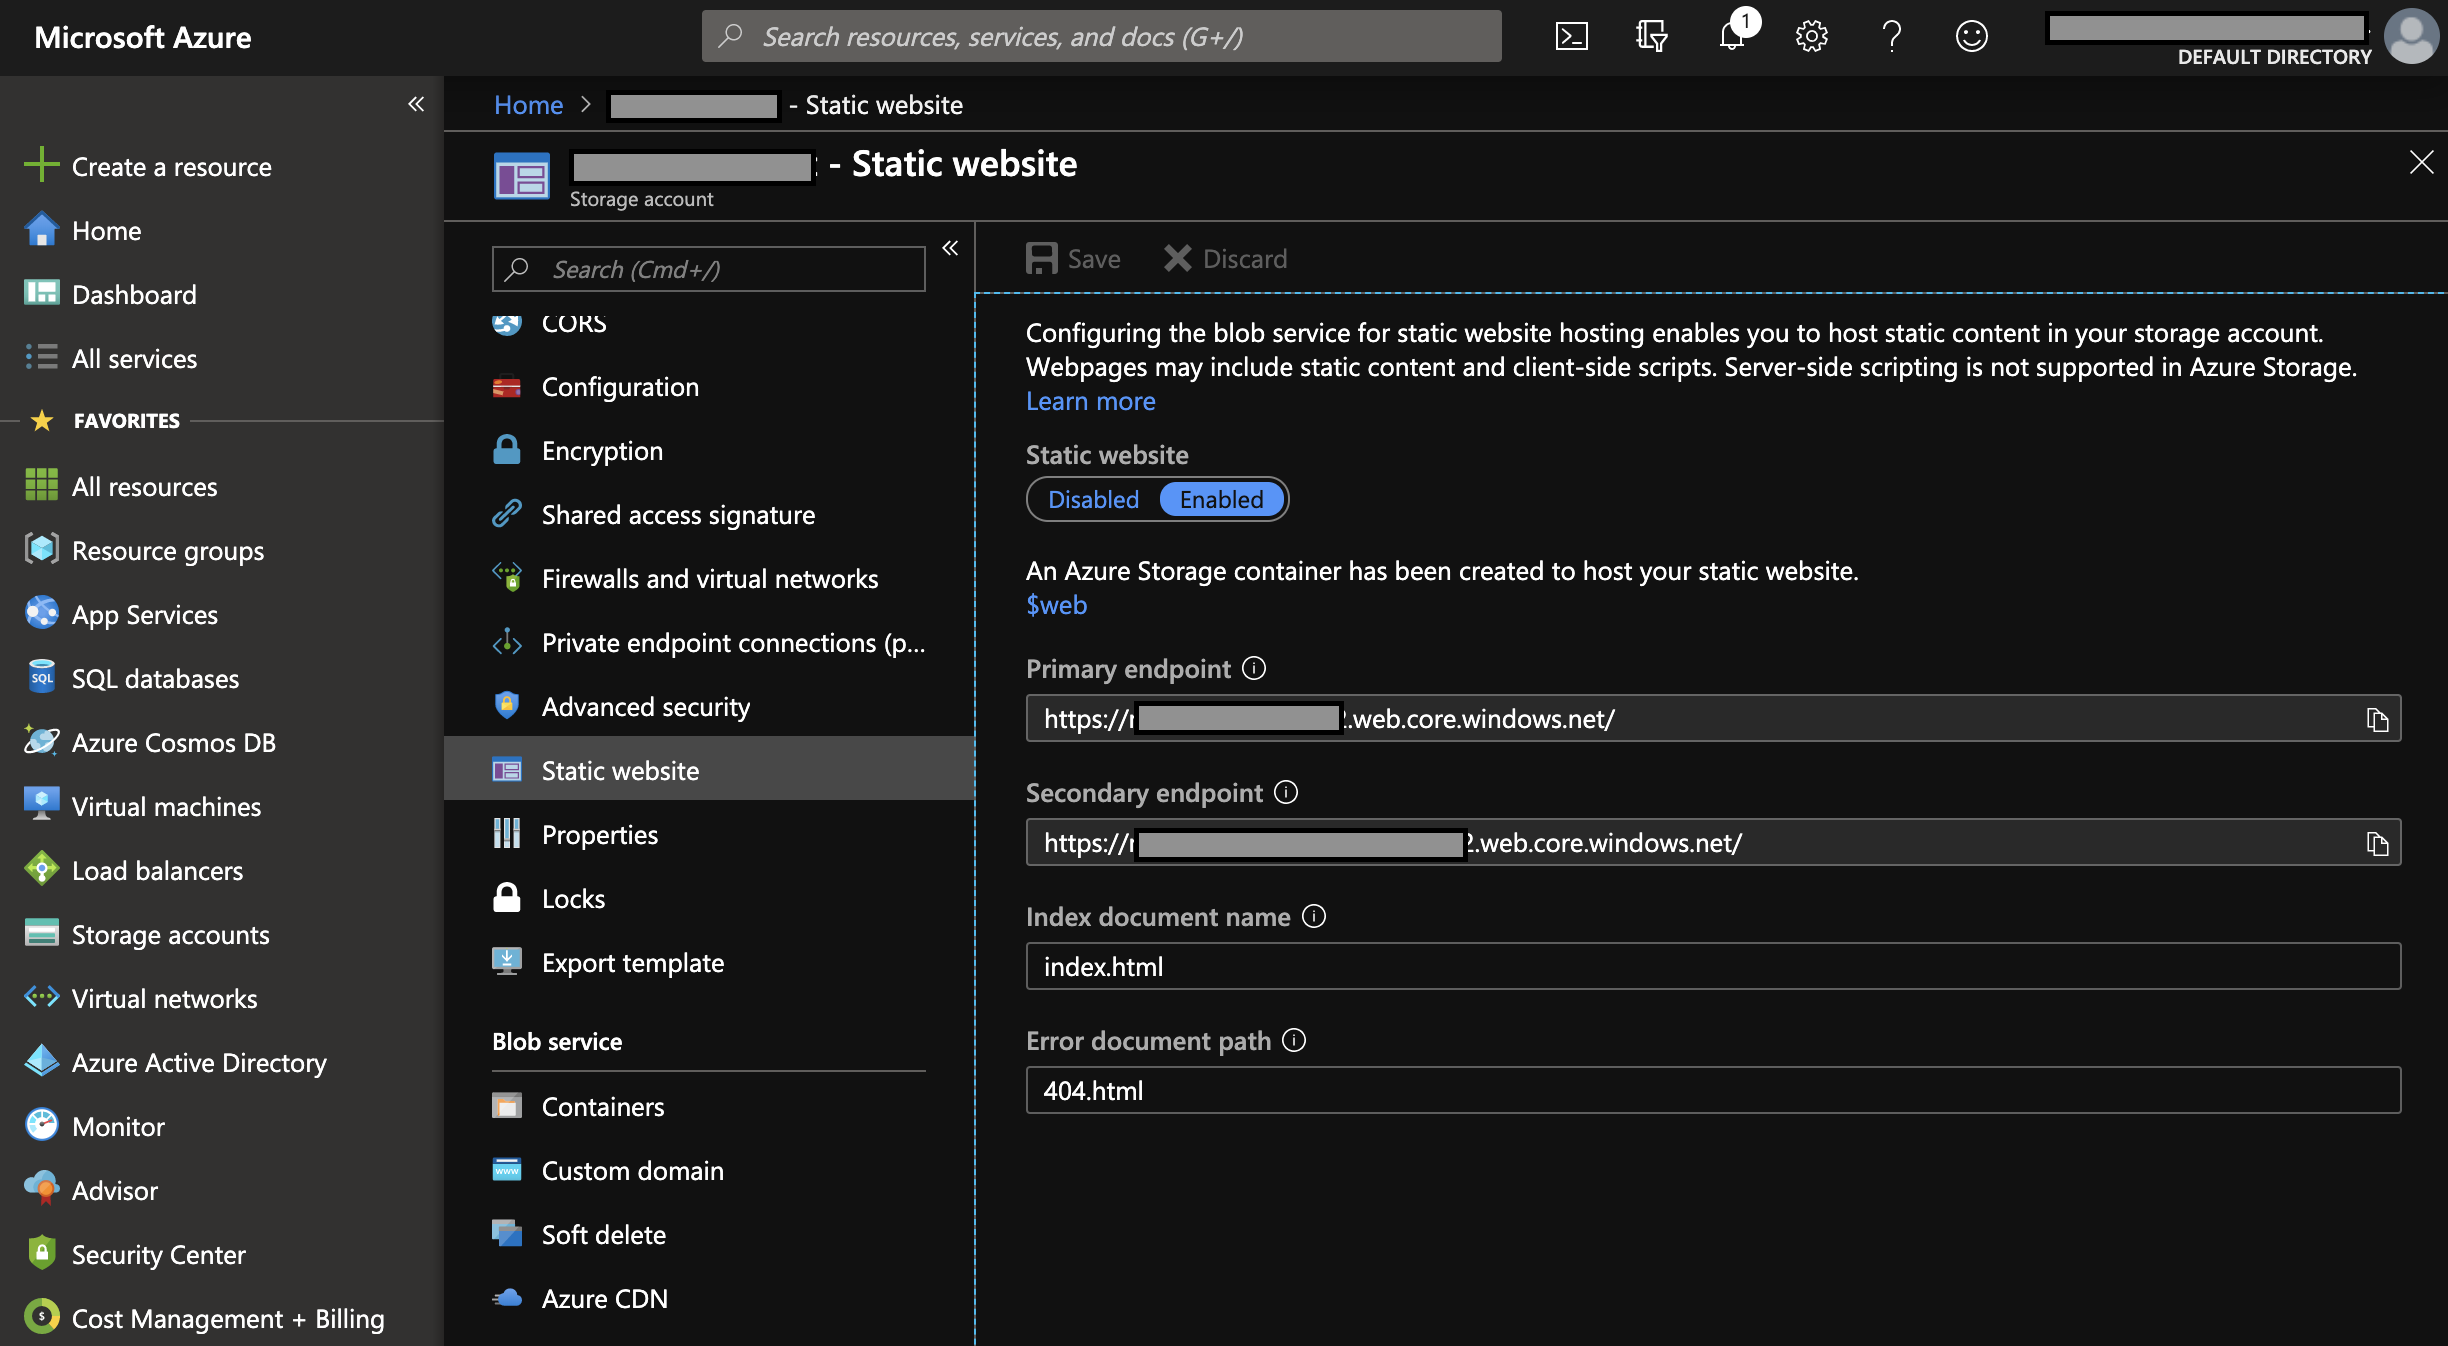2448x1346 pixels.
Task: Open the Learn more link
Action: coord(1090,401)
